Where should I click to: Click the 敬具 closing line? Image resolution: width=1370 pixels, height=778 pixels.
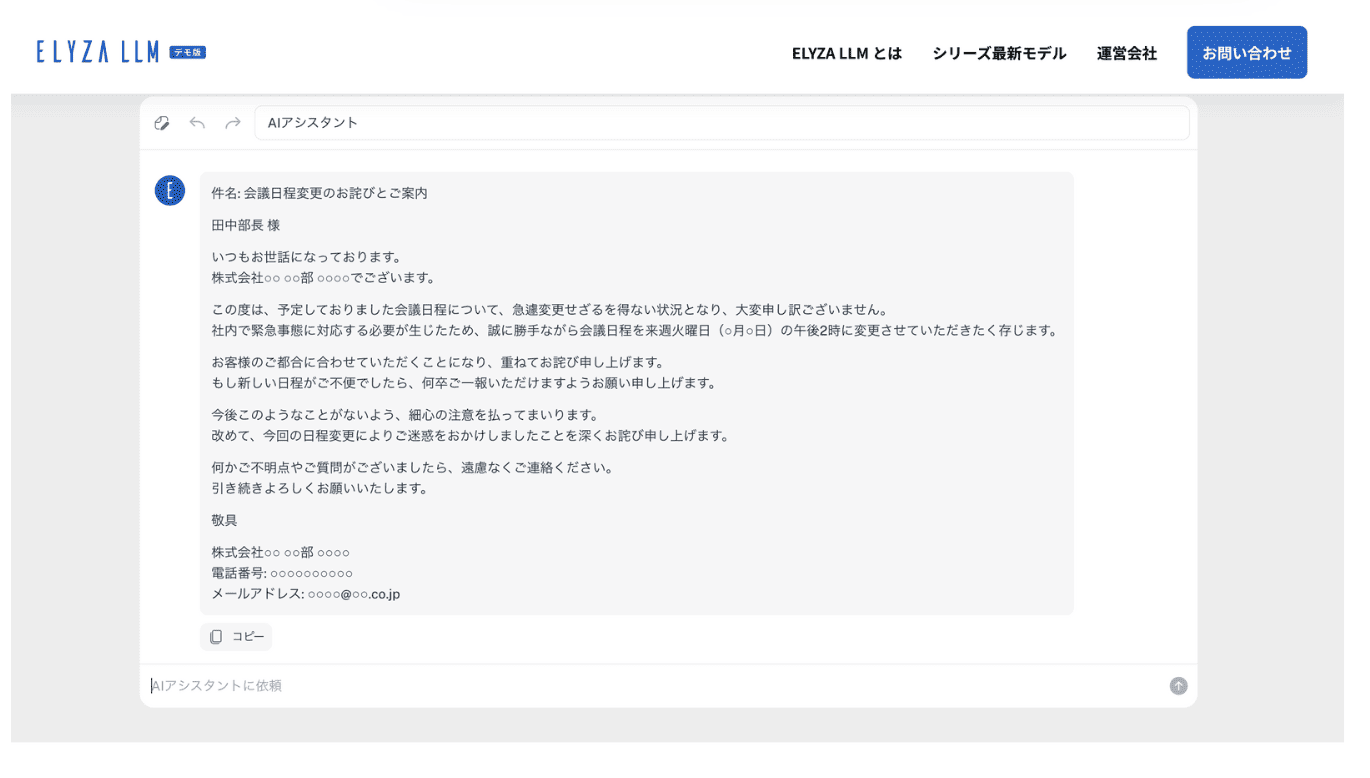pos(224,521)
